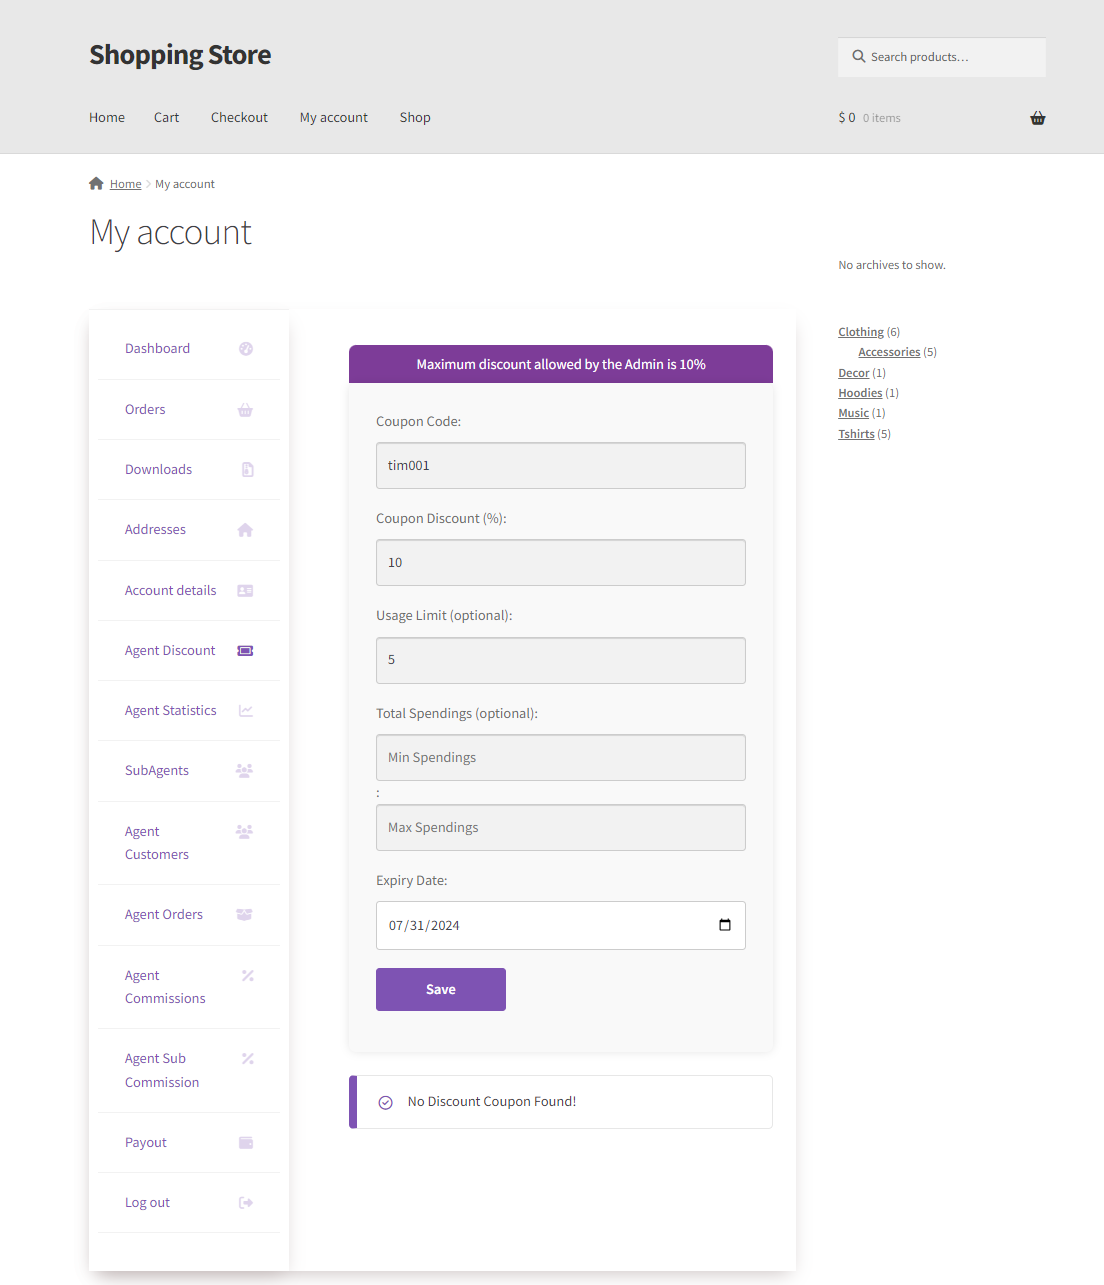Click the Max Spendings field
The width and height of the screenshot is (1104, 1285).
point(561,828)
